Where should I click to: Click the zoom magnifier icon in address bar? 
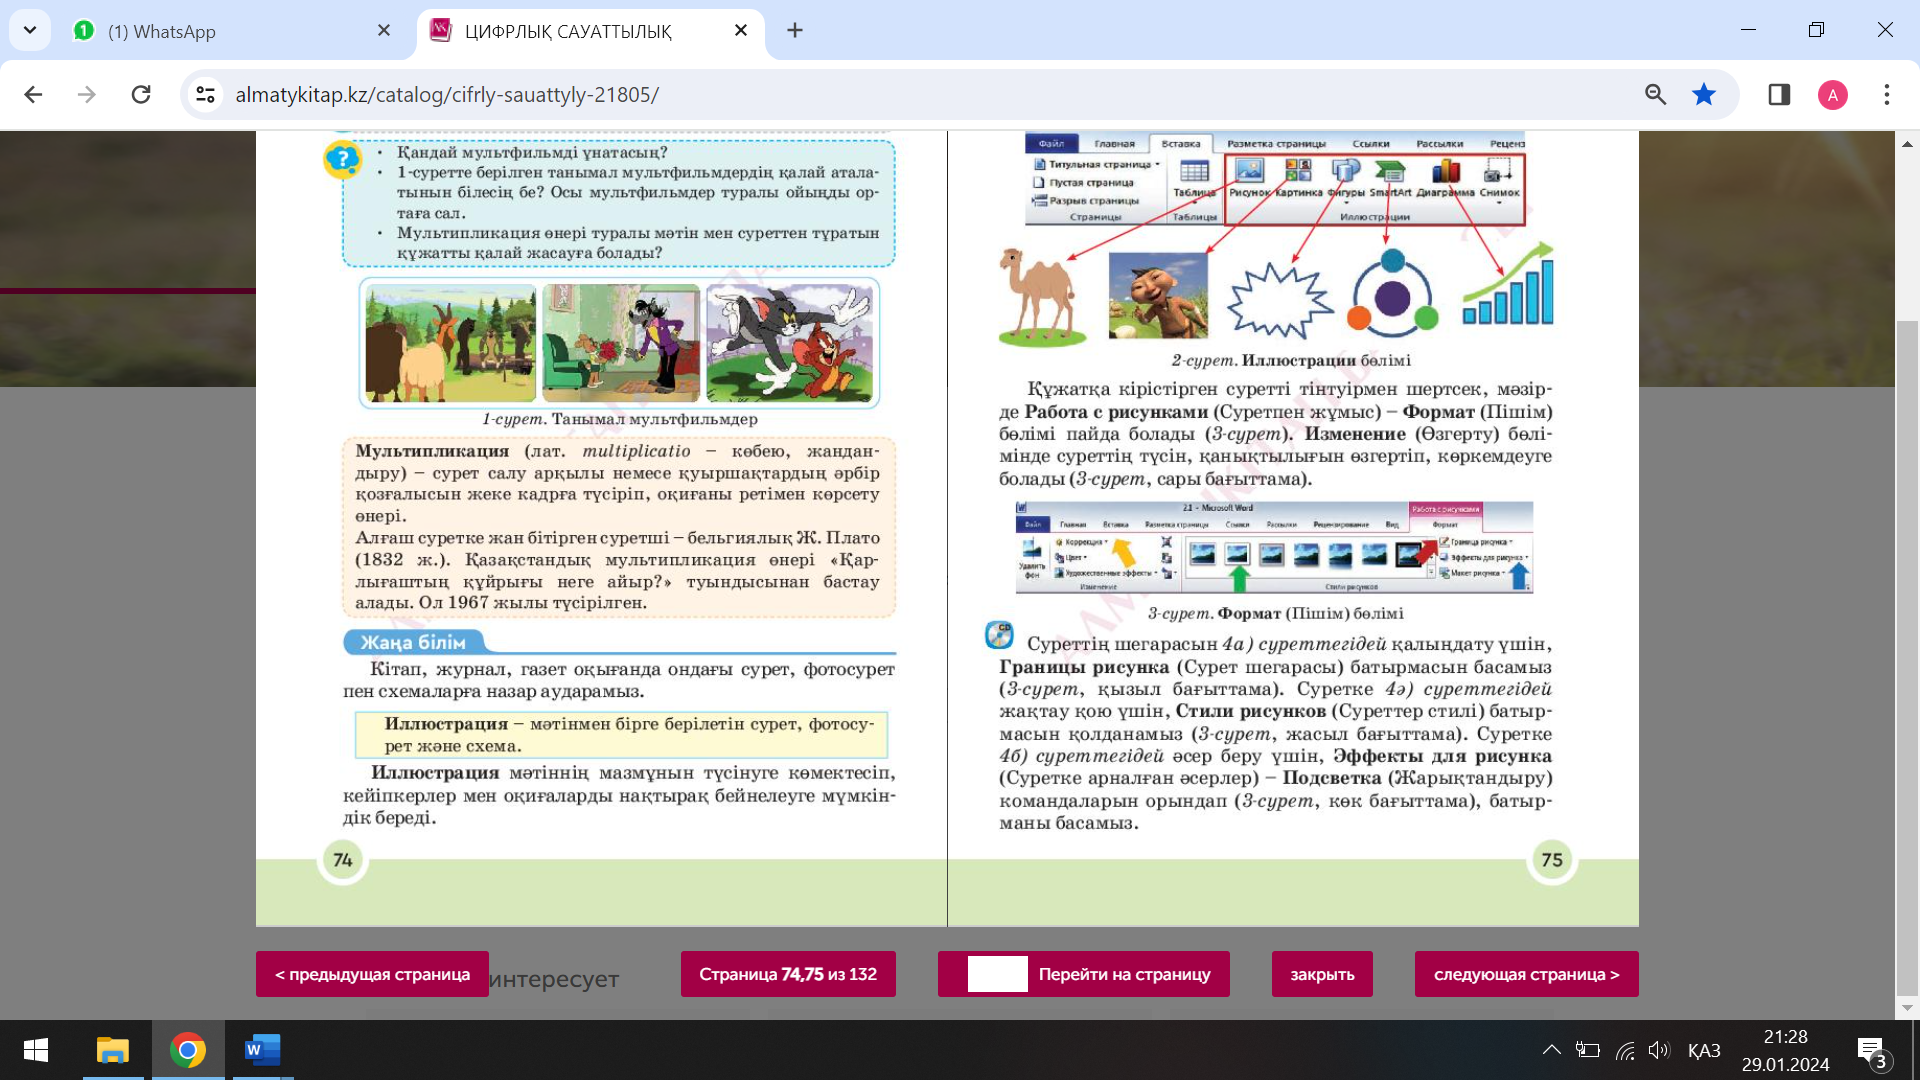tap(1655, 95)
